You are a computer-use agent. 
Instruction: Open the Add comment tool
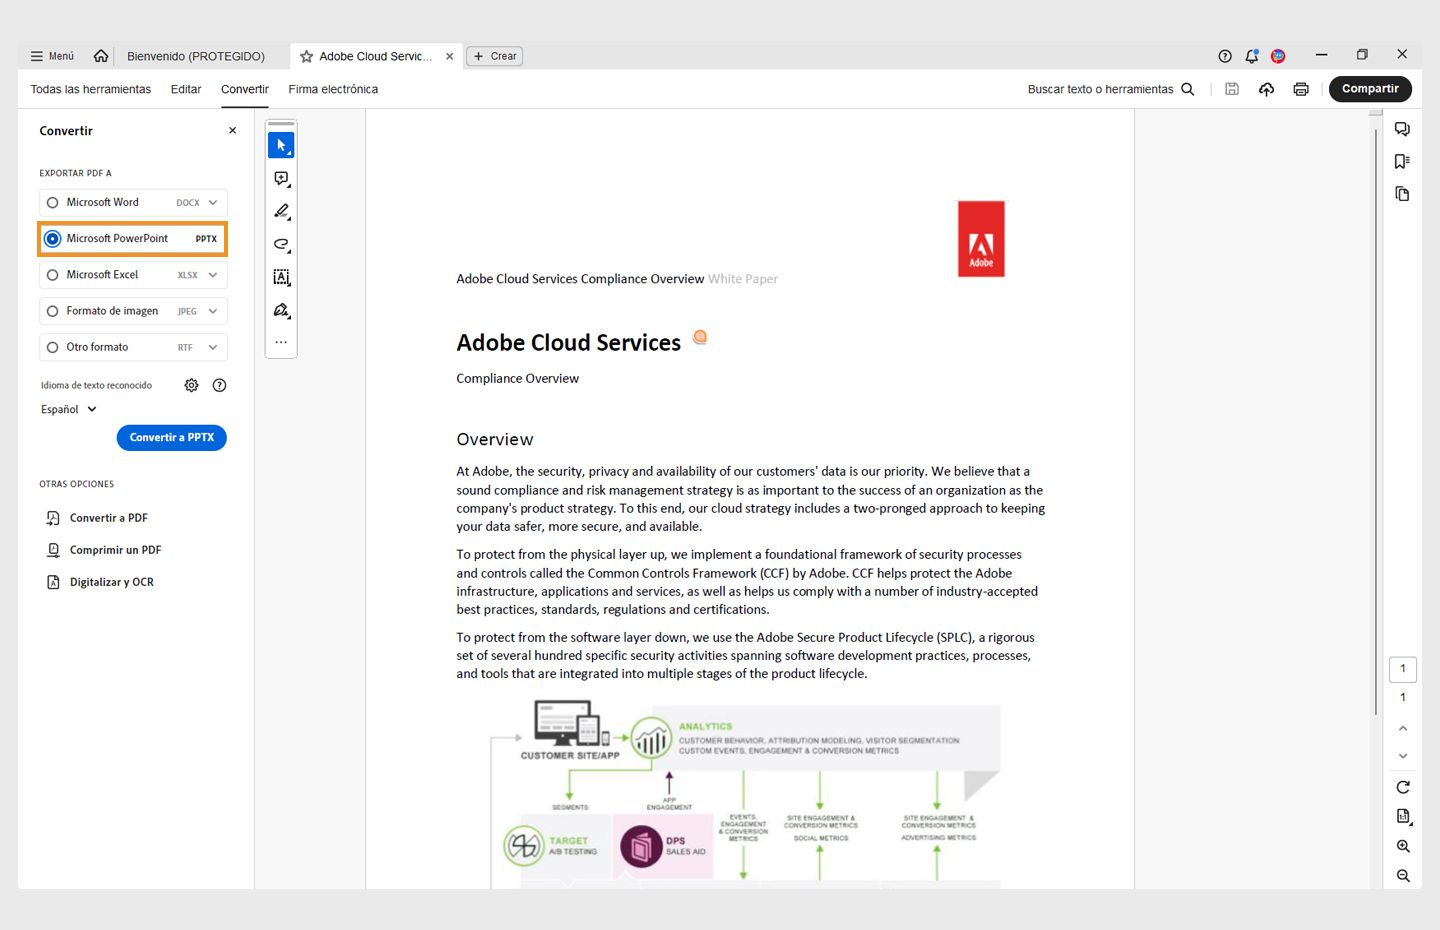pyautogui.click(x=281, y=177)
